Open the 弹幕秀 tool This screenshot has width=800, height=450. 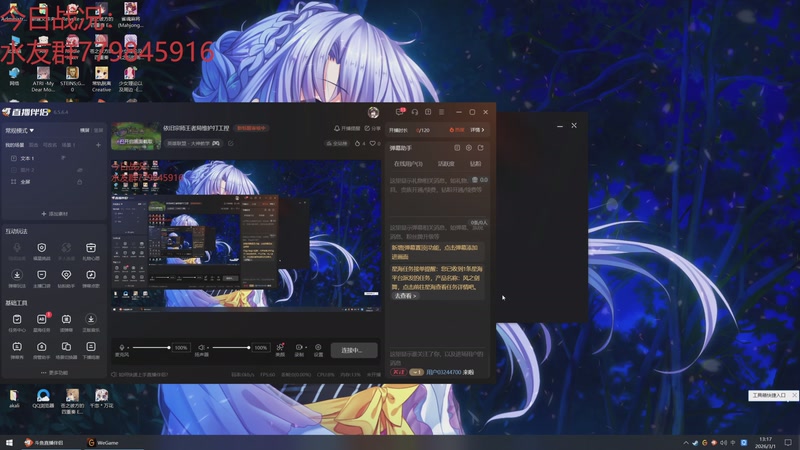click(17, 350)
